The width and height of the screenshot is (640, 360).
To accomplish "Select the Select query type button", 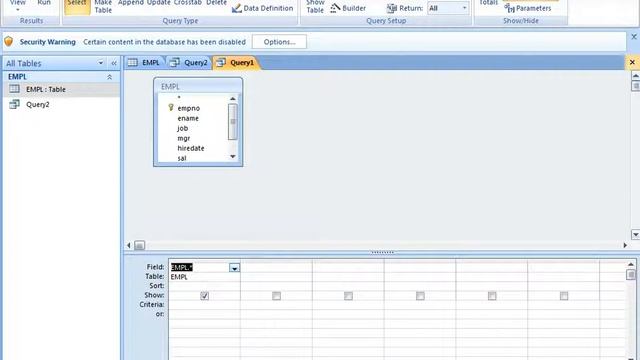I will 77,7.
